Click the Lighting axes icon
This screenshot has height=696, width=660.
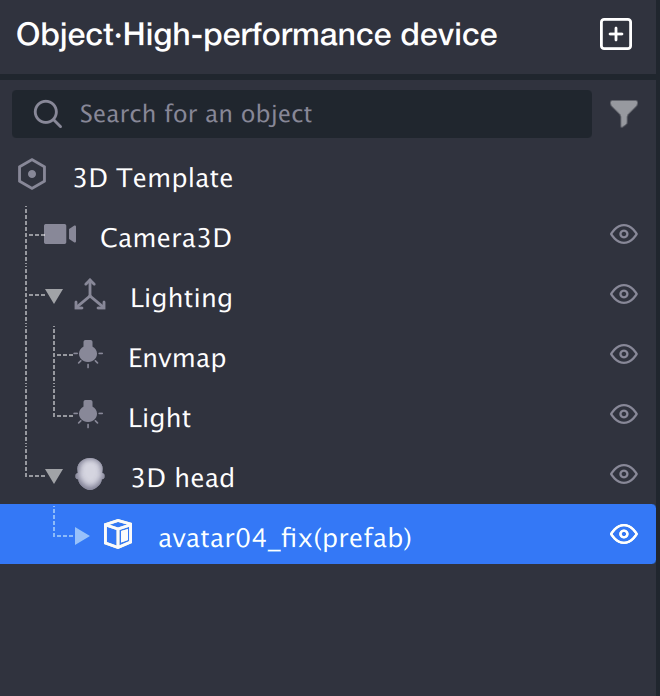[x=90, y=295]
